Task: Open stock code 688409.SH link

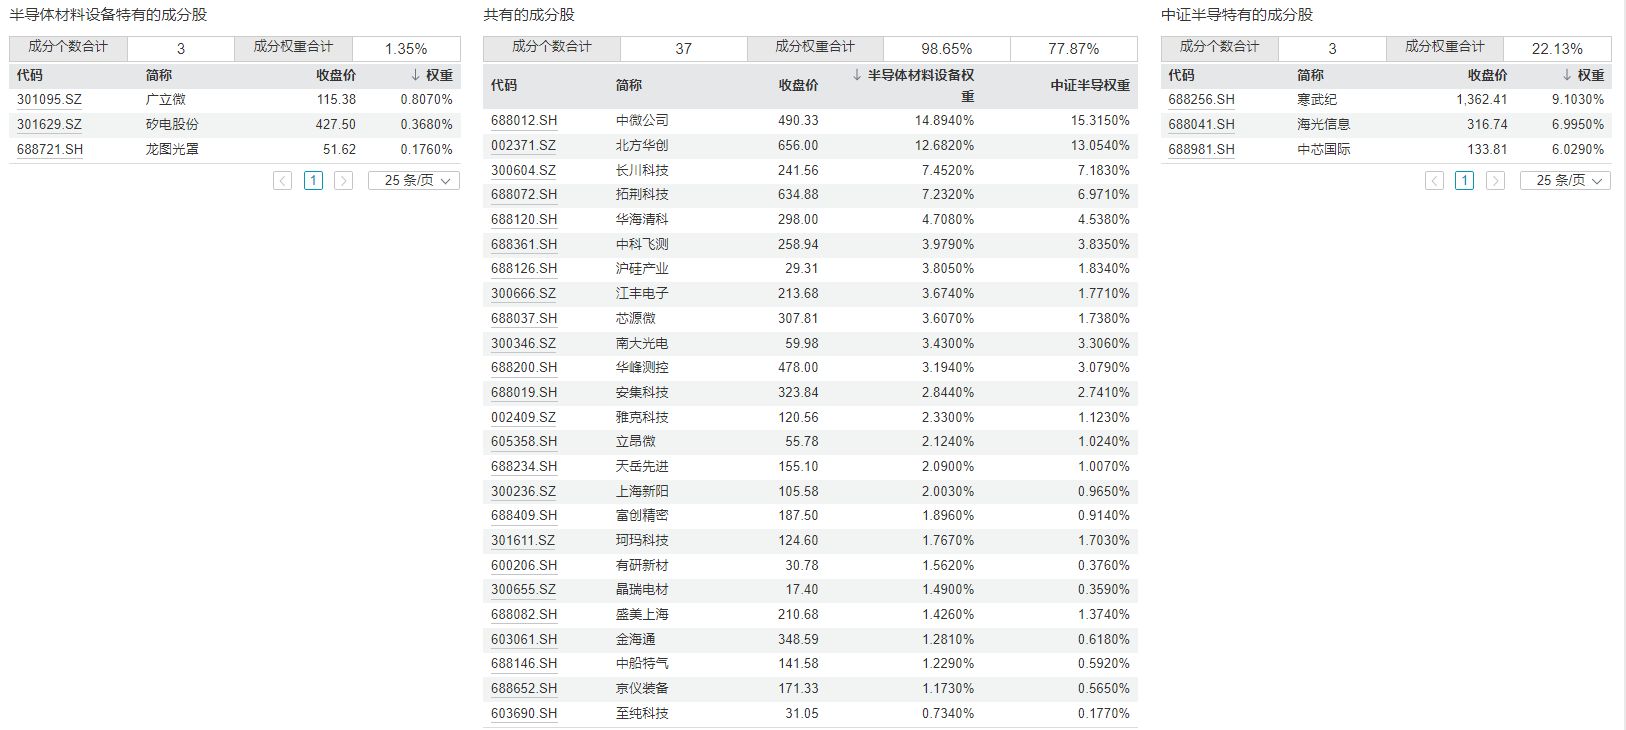Action: pos(524,516)
